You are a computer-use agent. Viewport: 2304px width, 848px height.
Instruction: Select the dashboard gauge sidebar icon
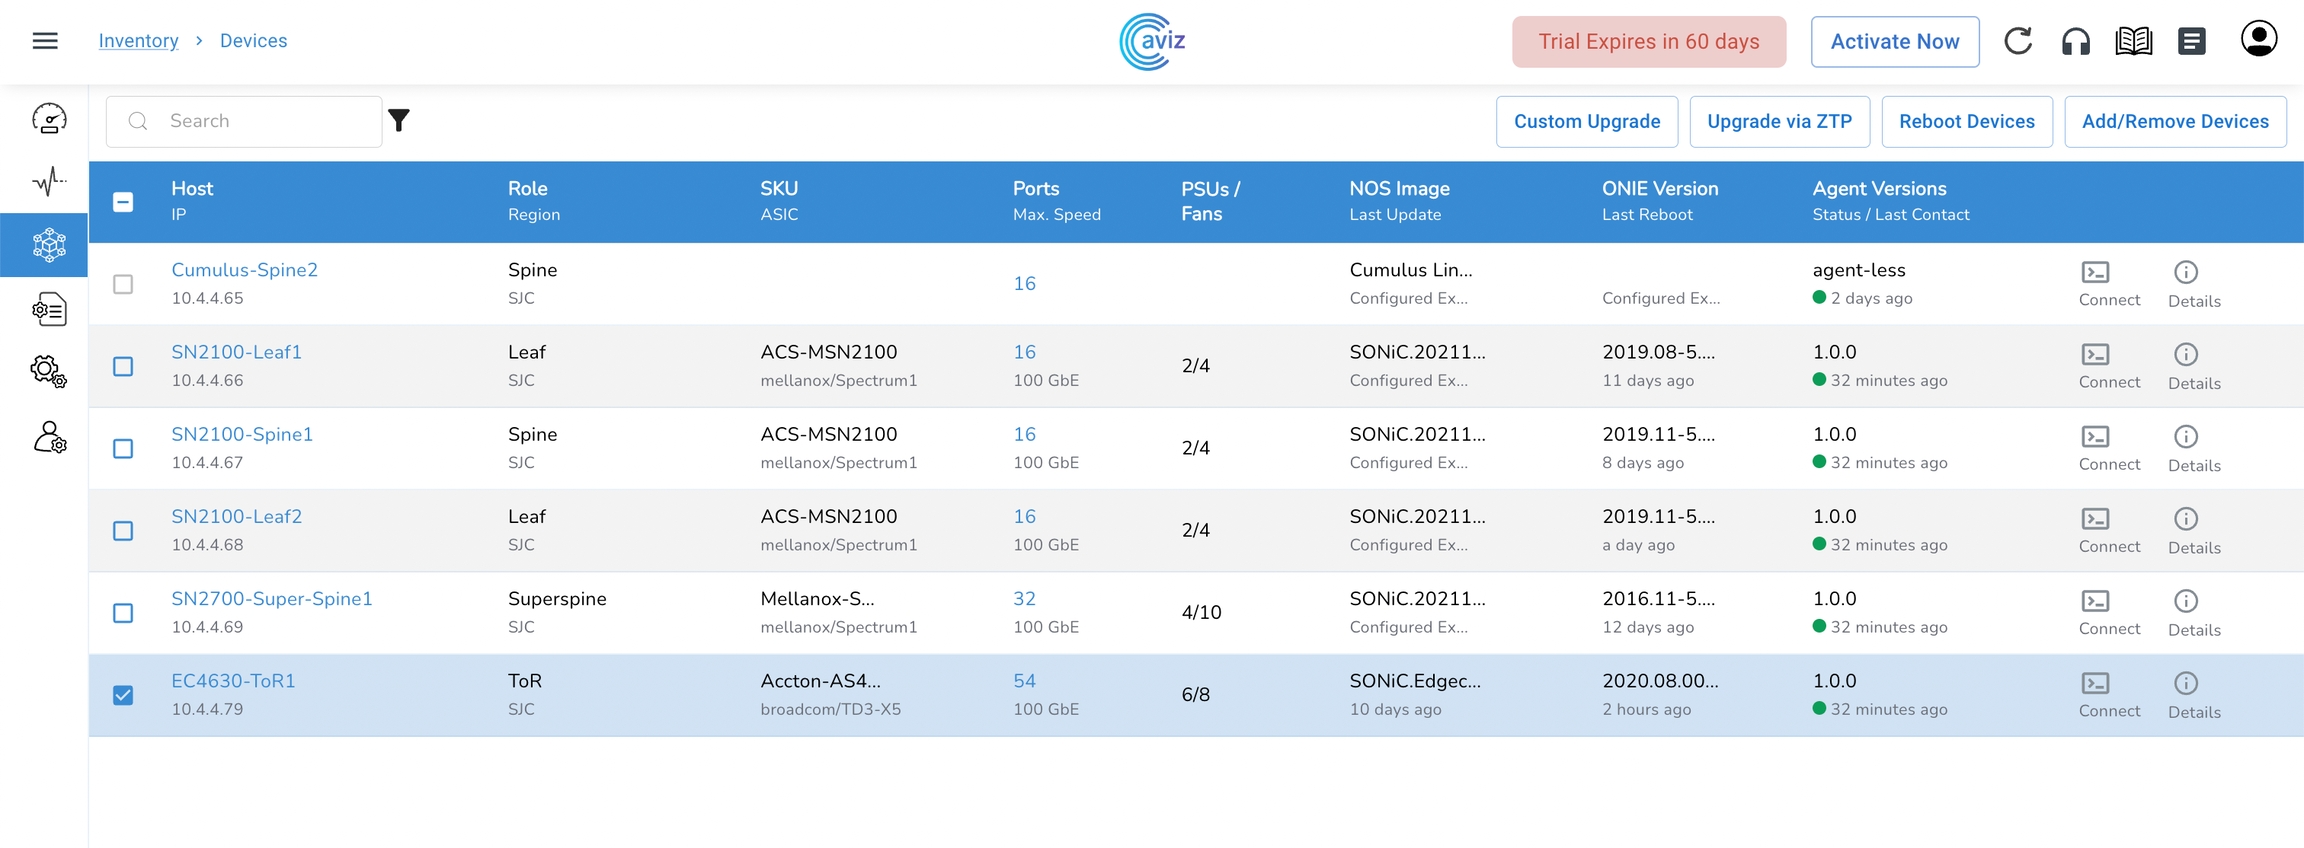coord(49,119)
